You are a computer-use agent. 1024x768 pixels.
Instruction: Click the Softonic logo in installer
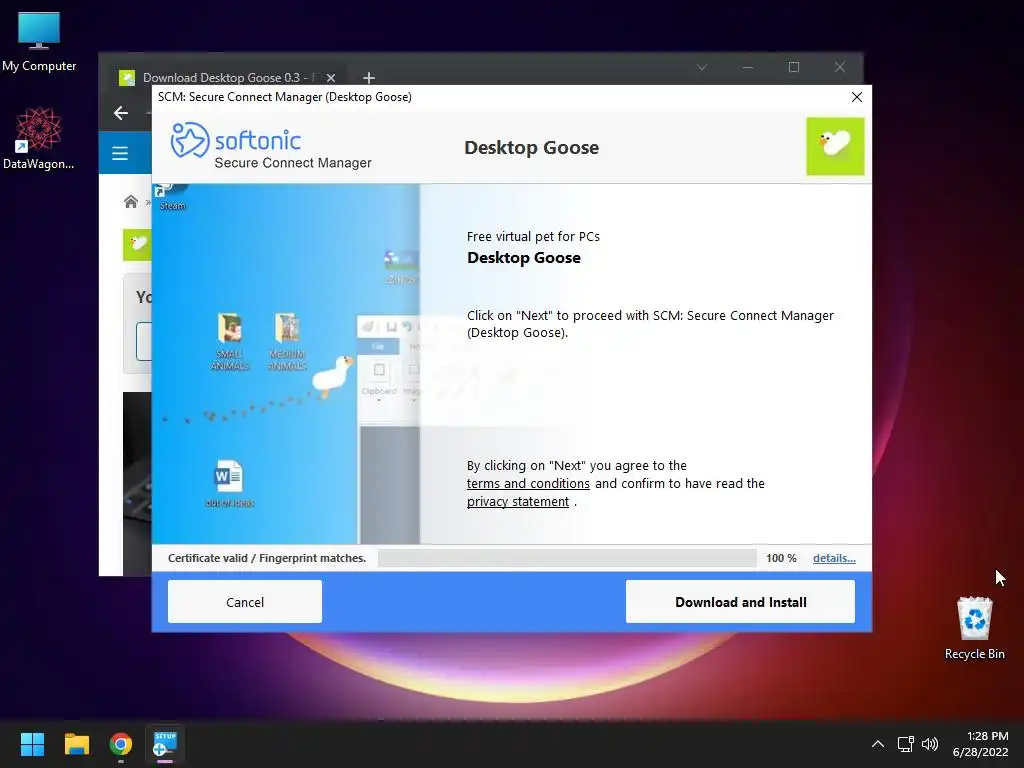pos(235,140)
